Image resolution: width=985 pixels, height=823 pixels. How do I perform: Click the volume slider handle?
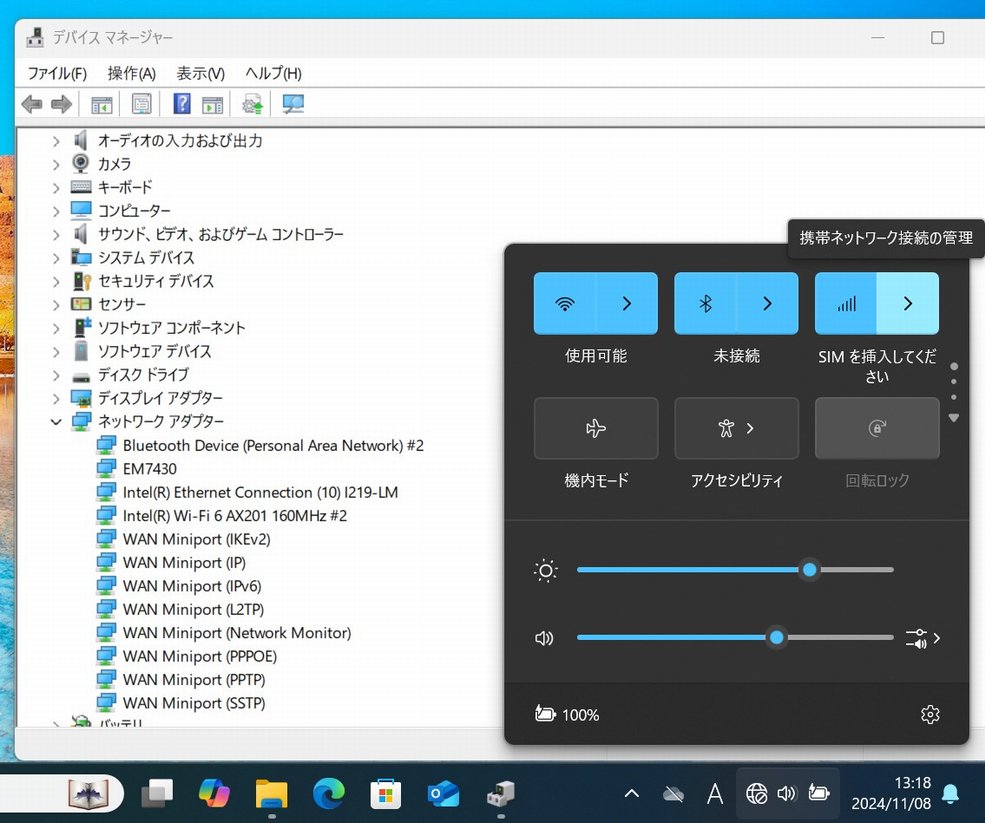pyautogui.click(x=776, y=638)
